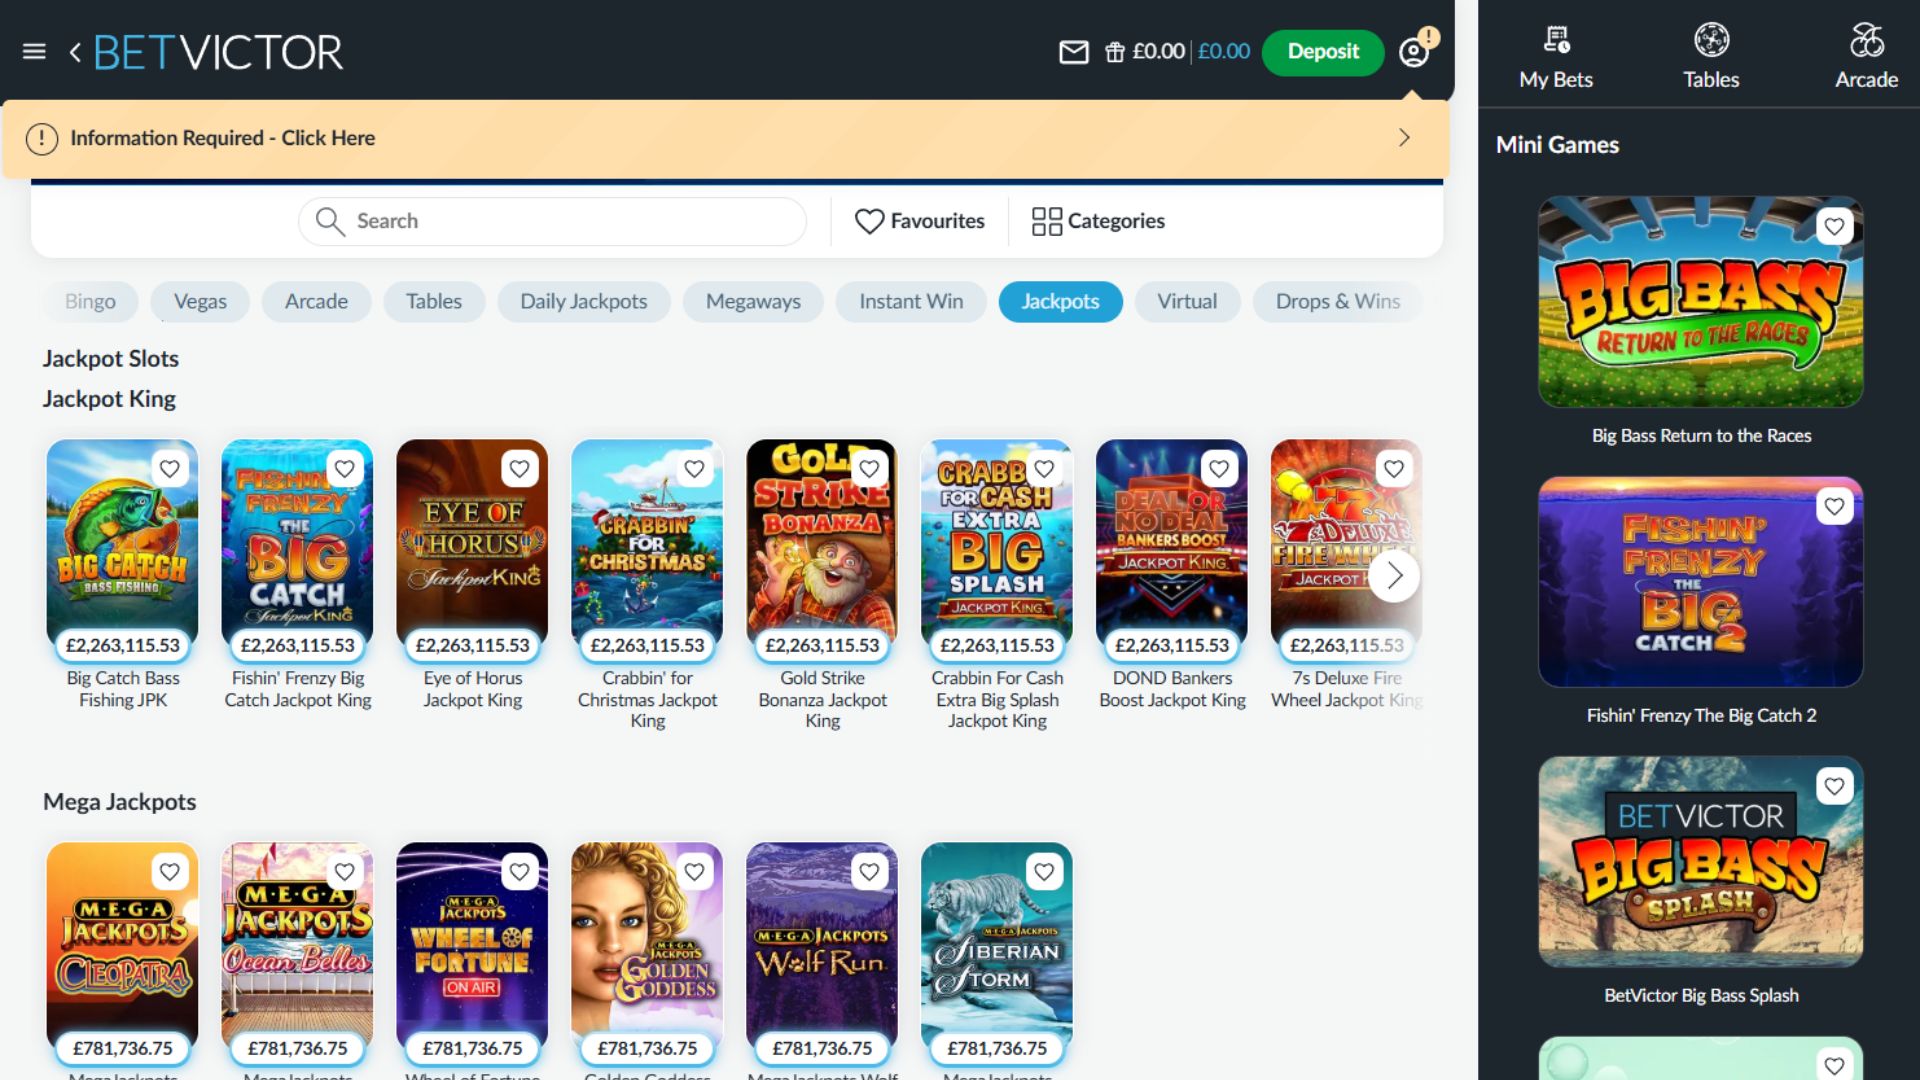The width and height of the screenshot is (1920, 1080).
Task: Click into the Search games field
Action: click(552, 221)
